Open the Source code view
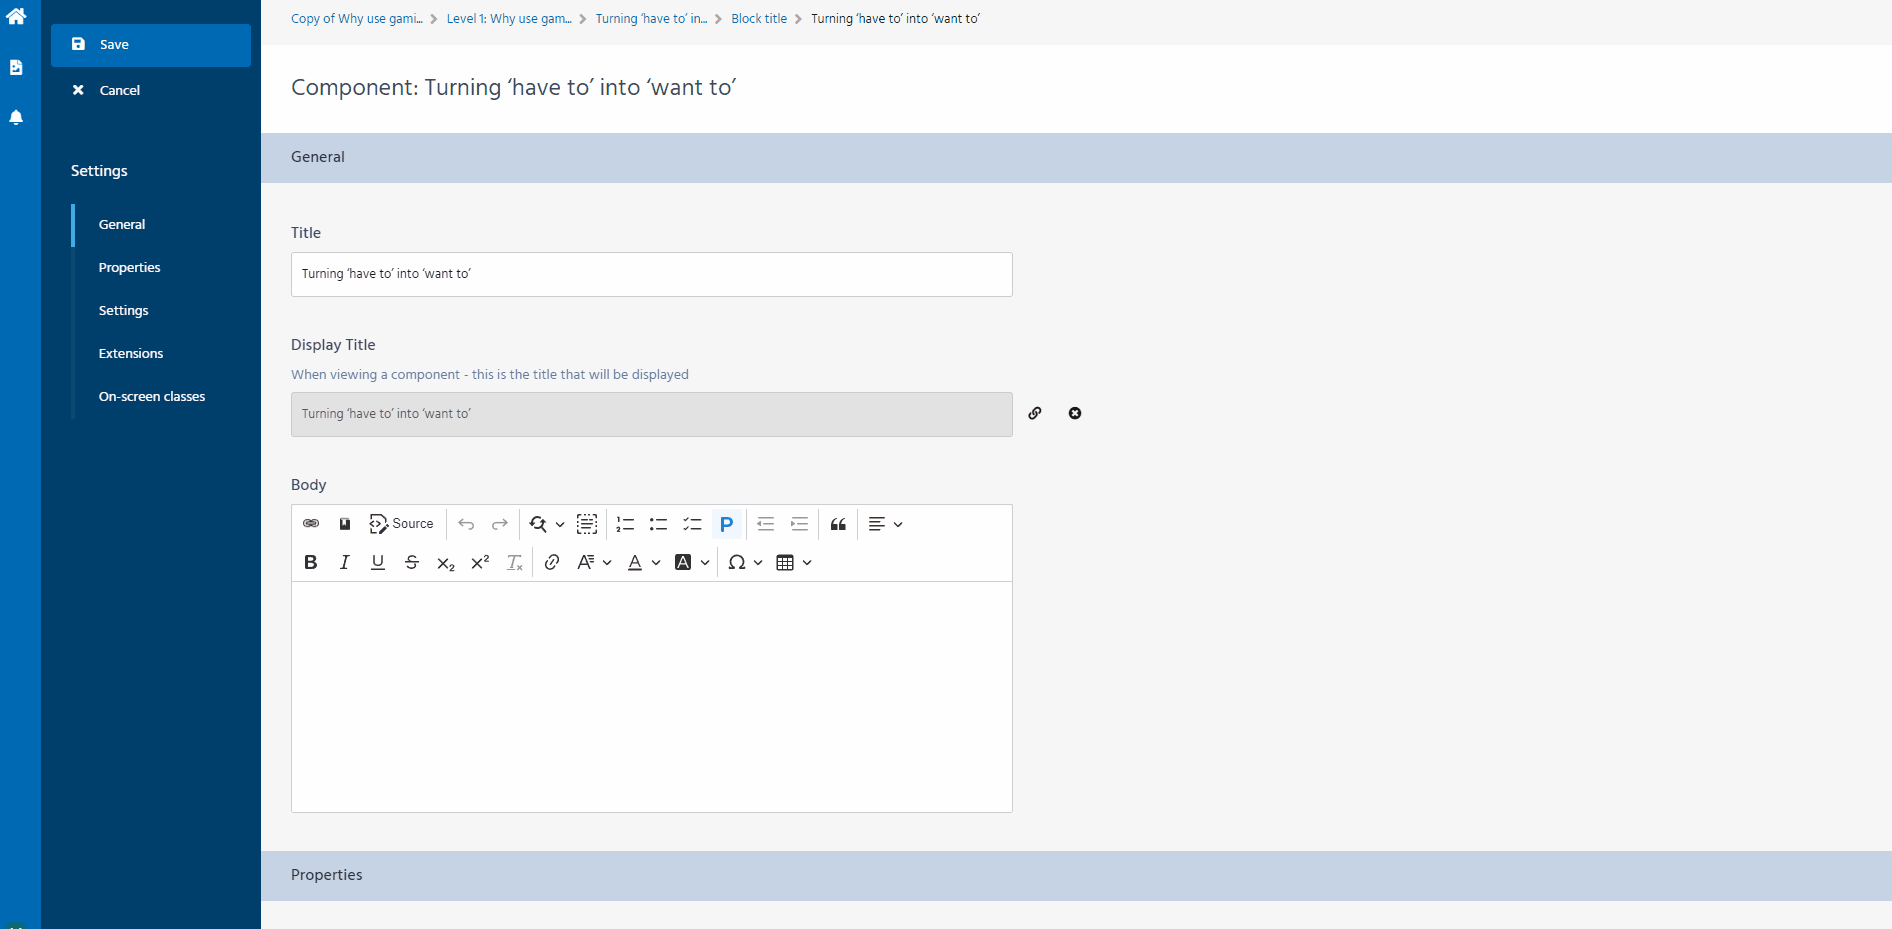Image resolution: width=1892 pixels, height=929 pixels. coord(401,524)
